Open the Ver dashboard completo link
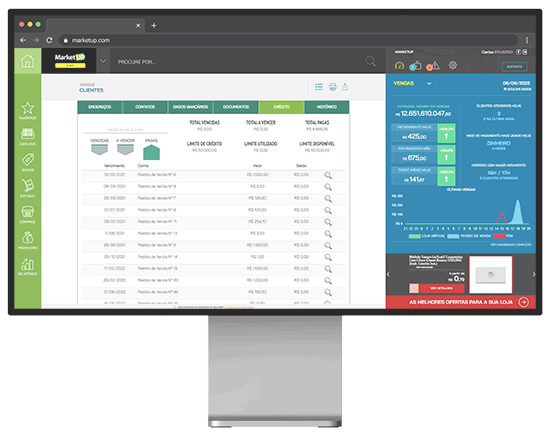The image size is (550, 436). tap(510, 244)
